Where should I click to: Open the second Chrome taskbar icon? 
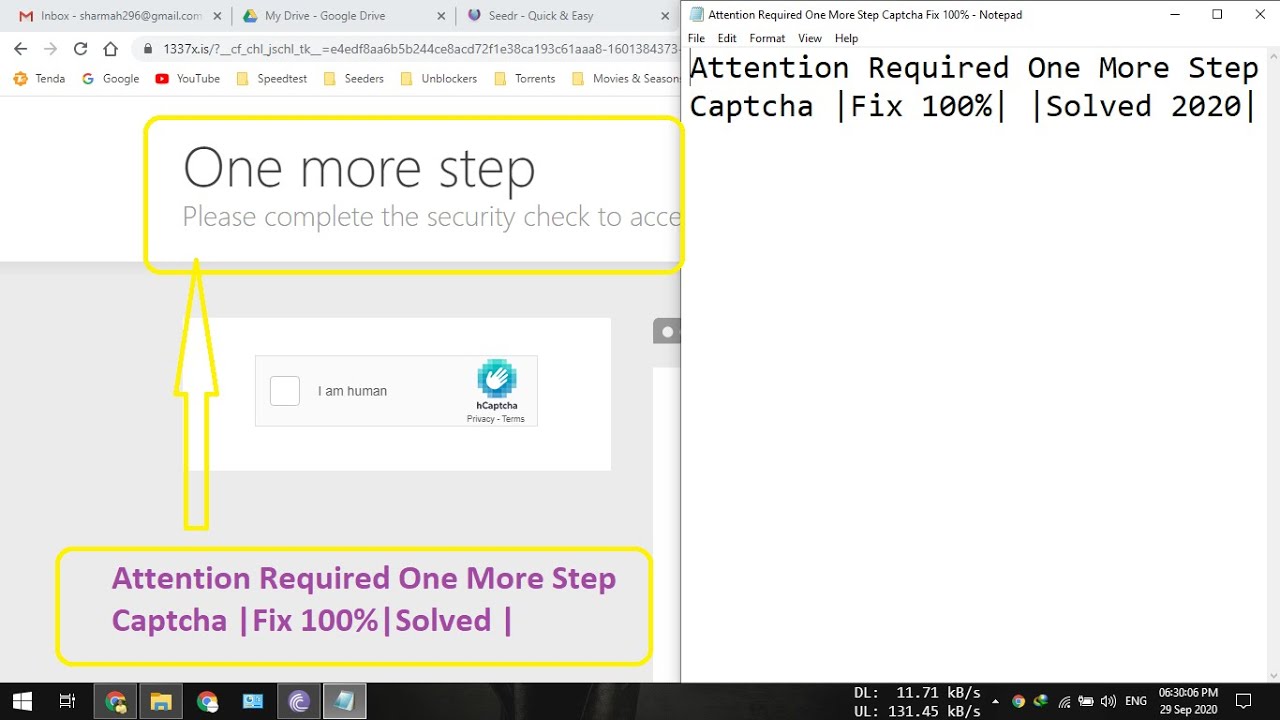(207, 701)
